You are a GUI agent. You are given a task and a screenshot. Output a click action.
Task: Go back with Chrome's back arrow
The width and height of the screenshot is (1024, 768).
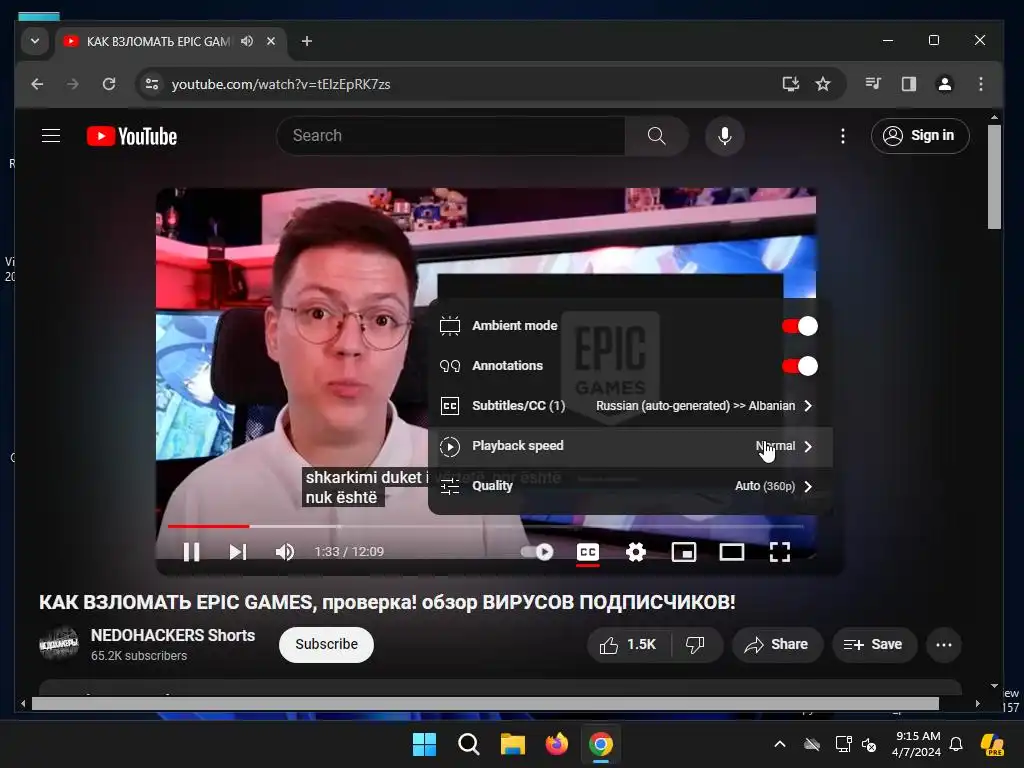tap(37, 84)
